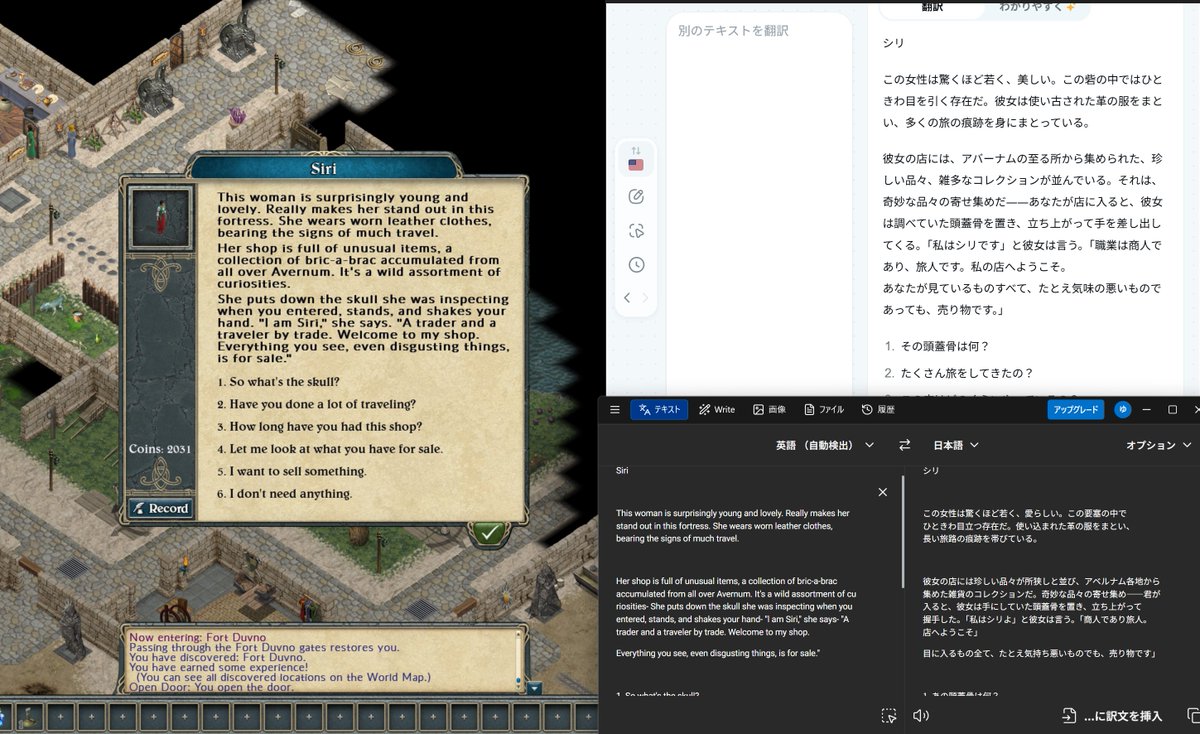Screen dimensions: 1200x734
Task: Select 'Let me look at what you have for sale'
Action: tap(330, 449)
